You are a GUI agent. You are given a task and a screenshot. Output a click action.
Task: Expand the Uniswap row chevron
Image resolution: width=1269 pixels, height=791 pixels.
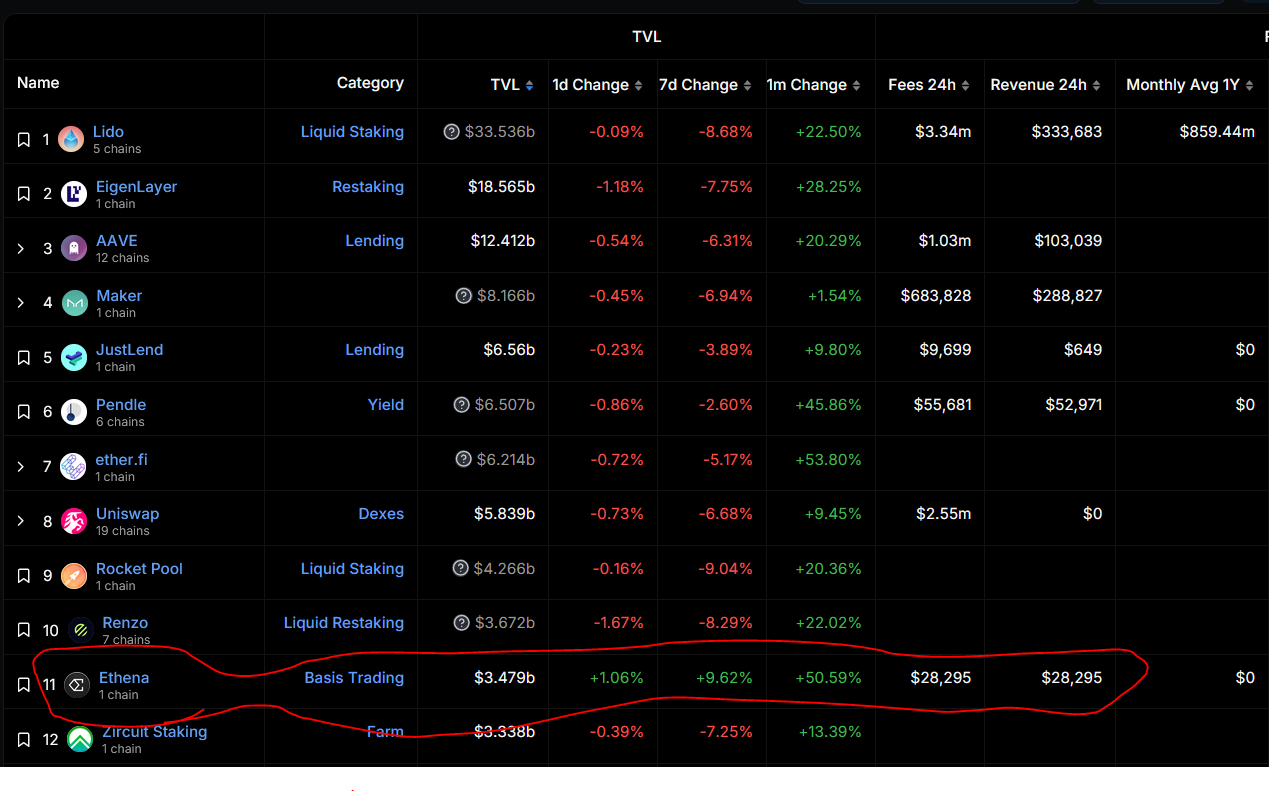click(21, 521)
